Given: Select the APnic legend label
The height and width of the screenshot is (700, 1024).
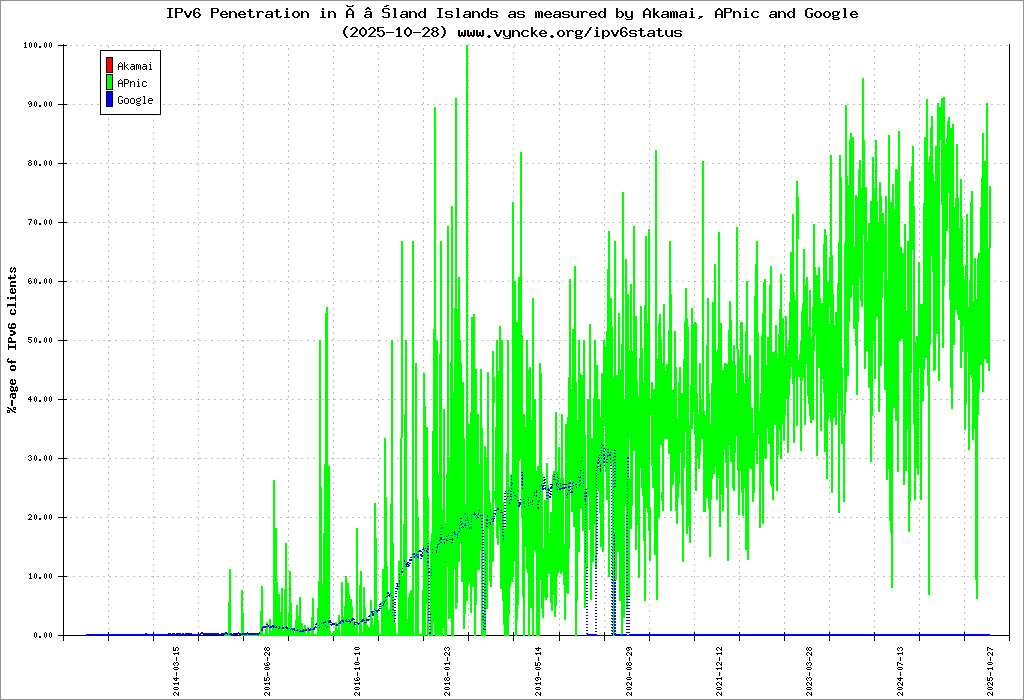Looking at the screenshot, I should (132, 83).
